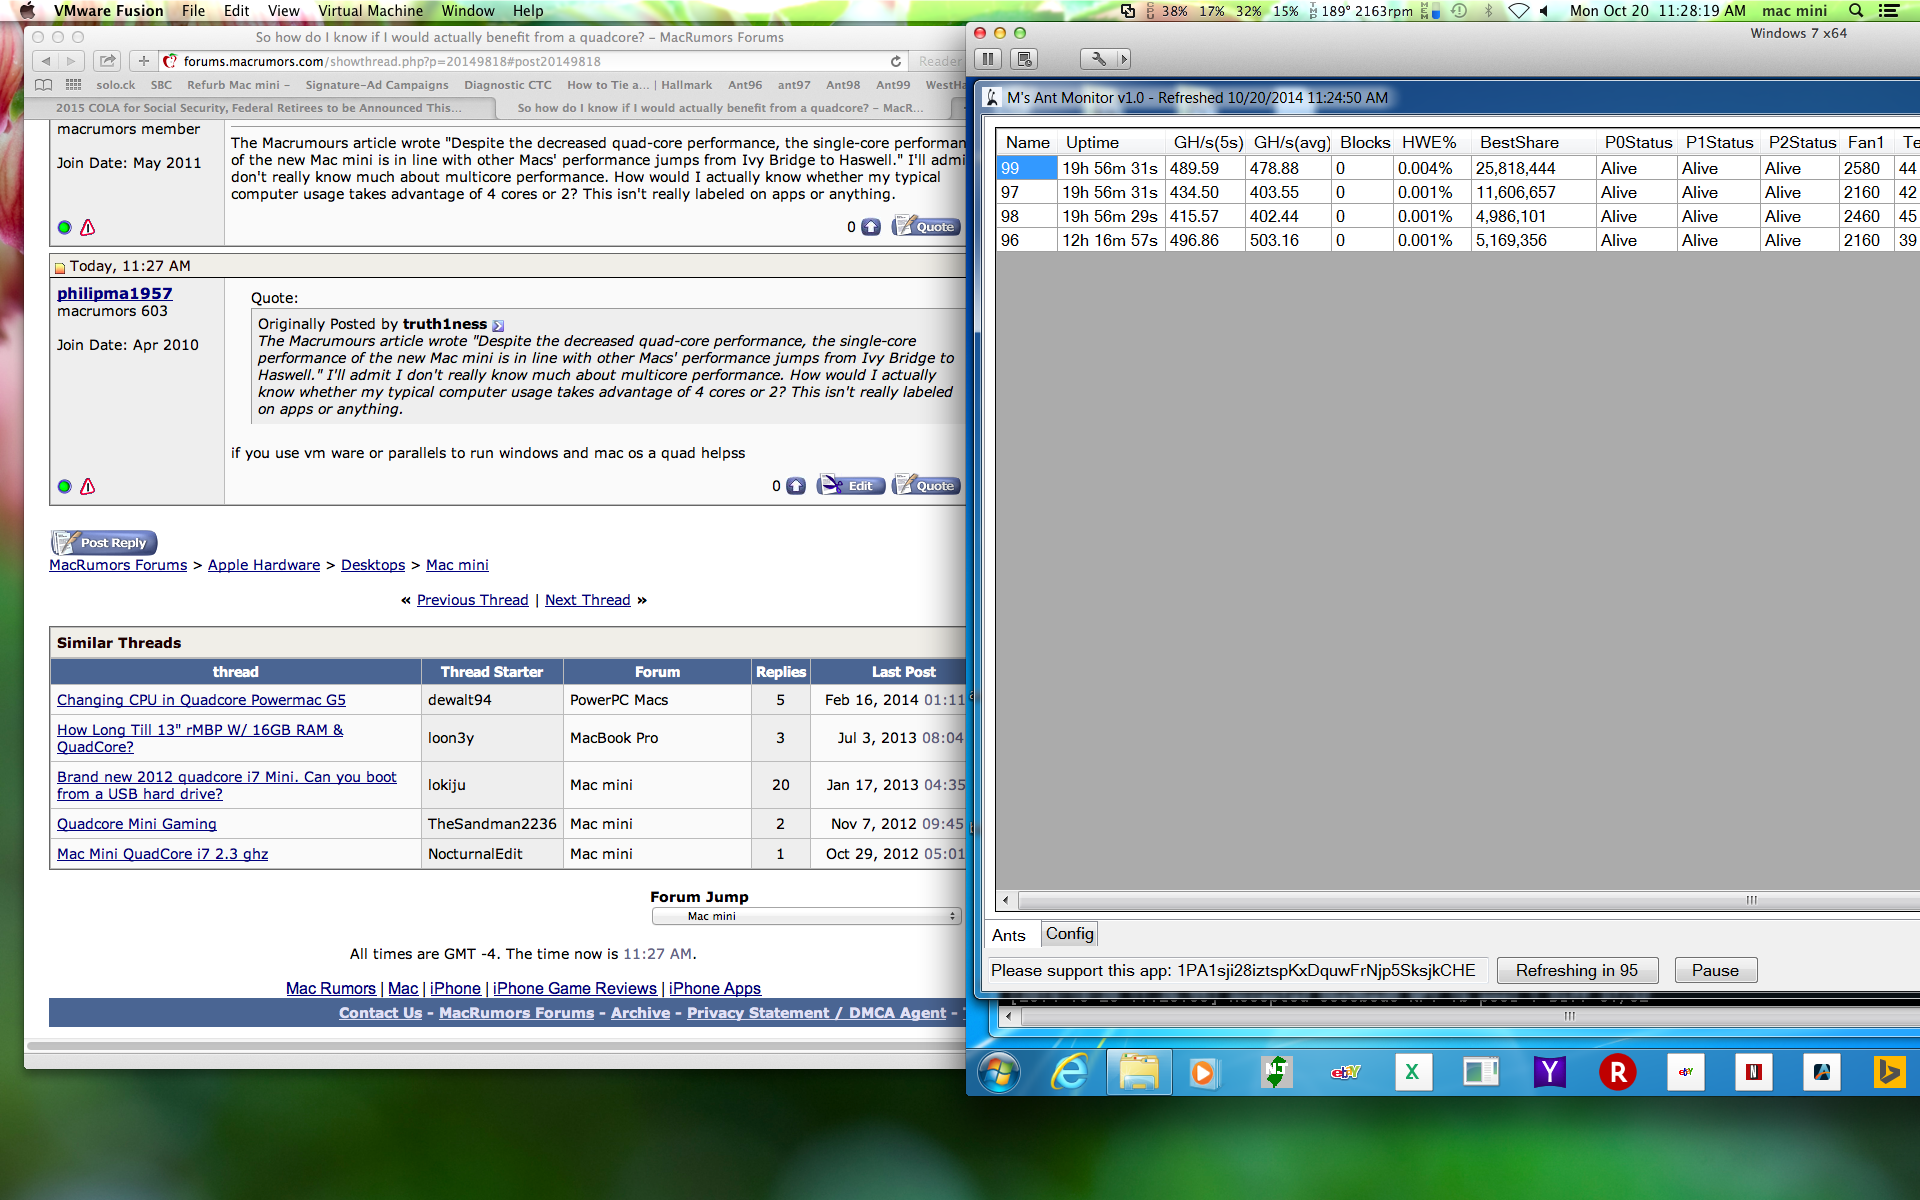Click the Bing taskbar icon
1920x1200 pixels.
[1888, 1073]
